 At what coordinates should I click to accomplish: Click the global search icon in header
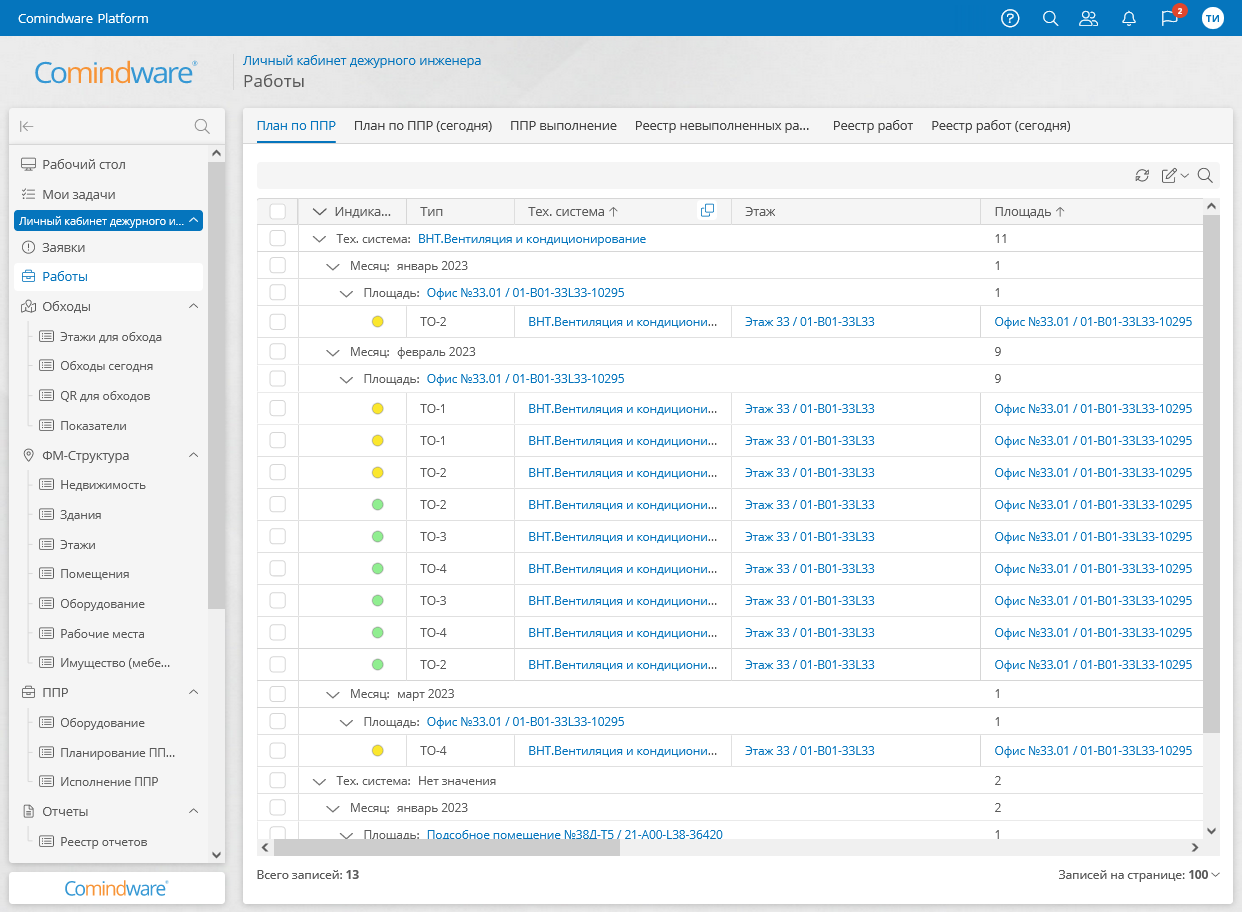[x=1050, y=18]
